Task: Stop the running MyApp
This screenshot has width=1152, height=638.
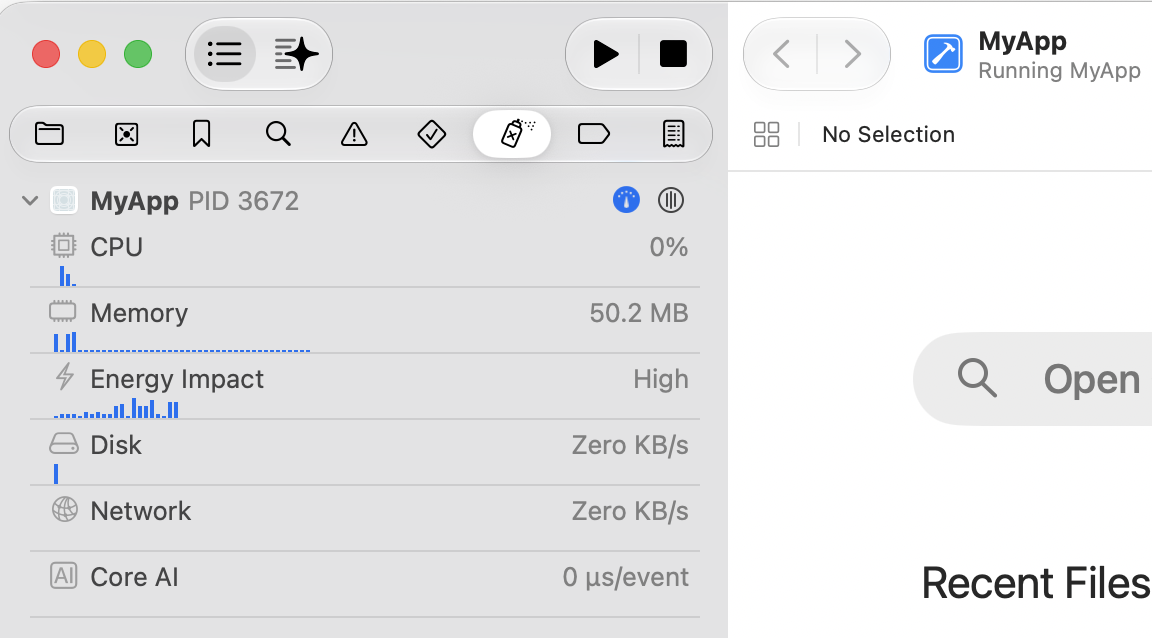Action: coord(673,54)
